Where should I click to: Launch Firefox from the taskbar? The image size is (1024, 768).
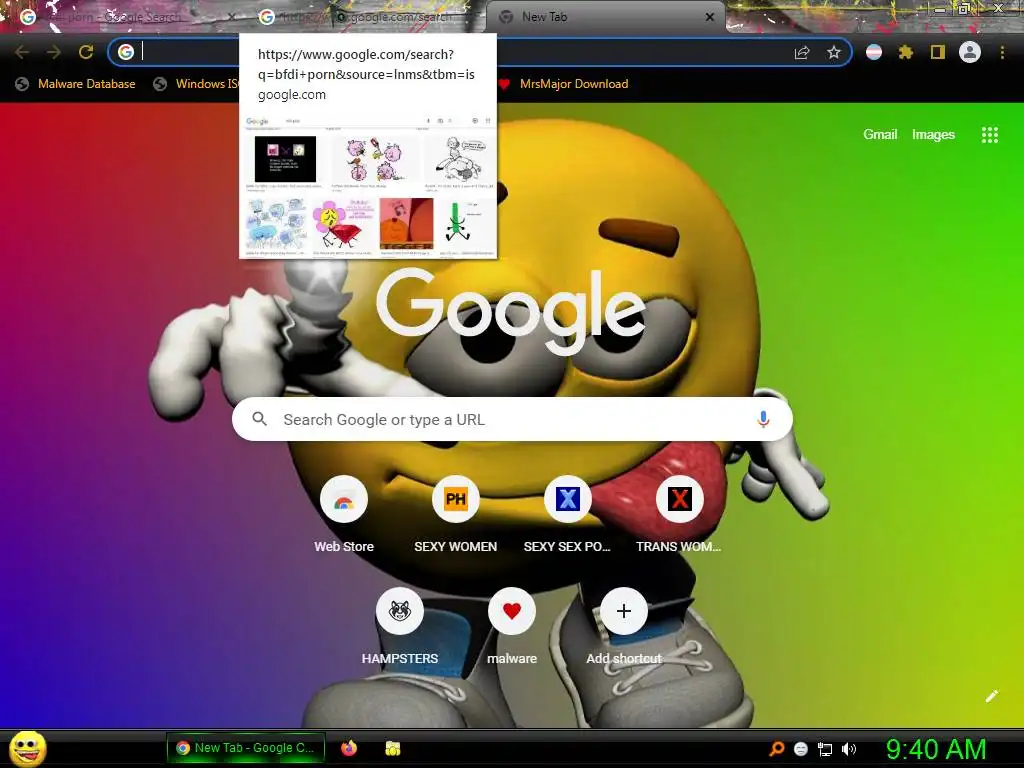[349, 748]
